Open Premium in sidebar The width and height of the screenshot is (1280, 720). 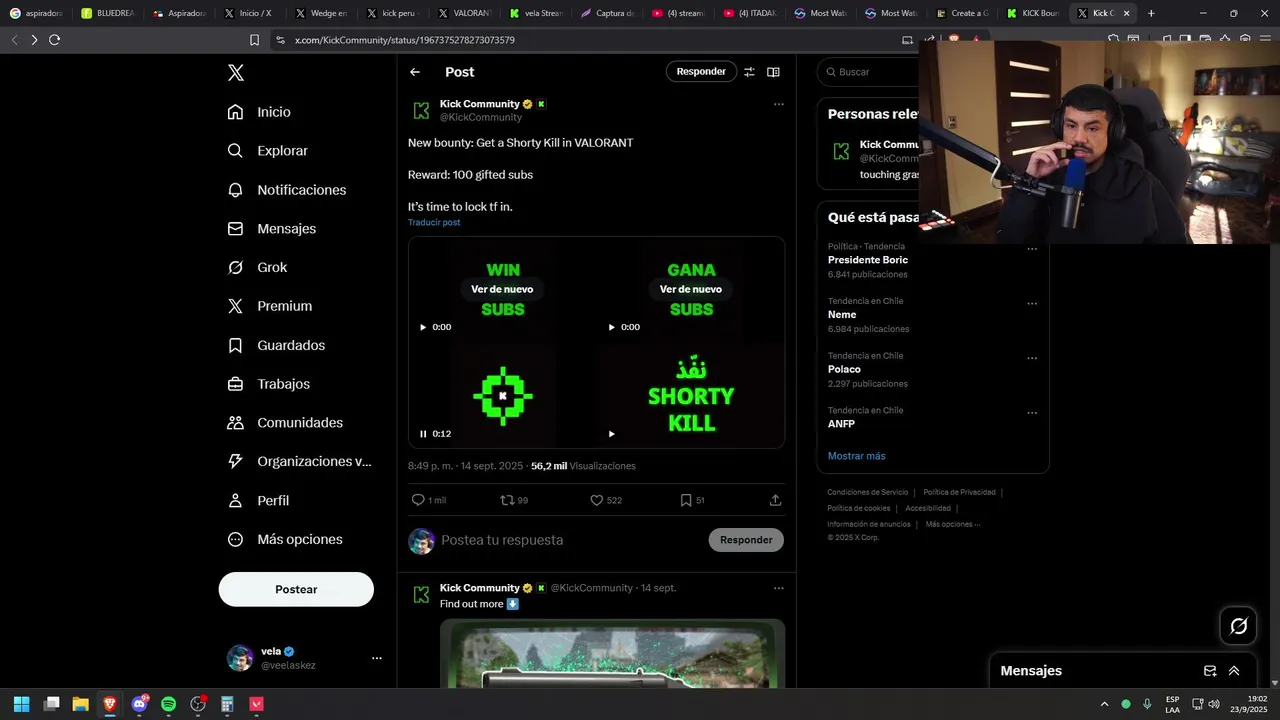tap(270, 306)
